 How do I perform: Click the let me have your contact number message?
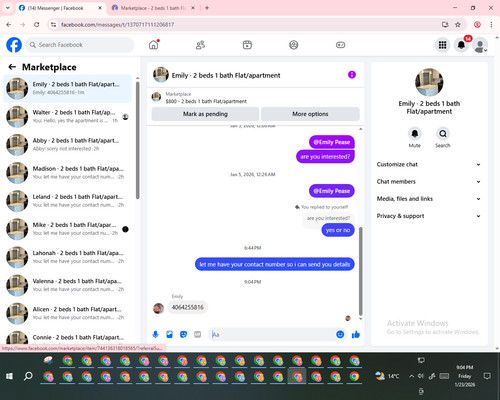click(x=275, y=264)
